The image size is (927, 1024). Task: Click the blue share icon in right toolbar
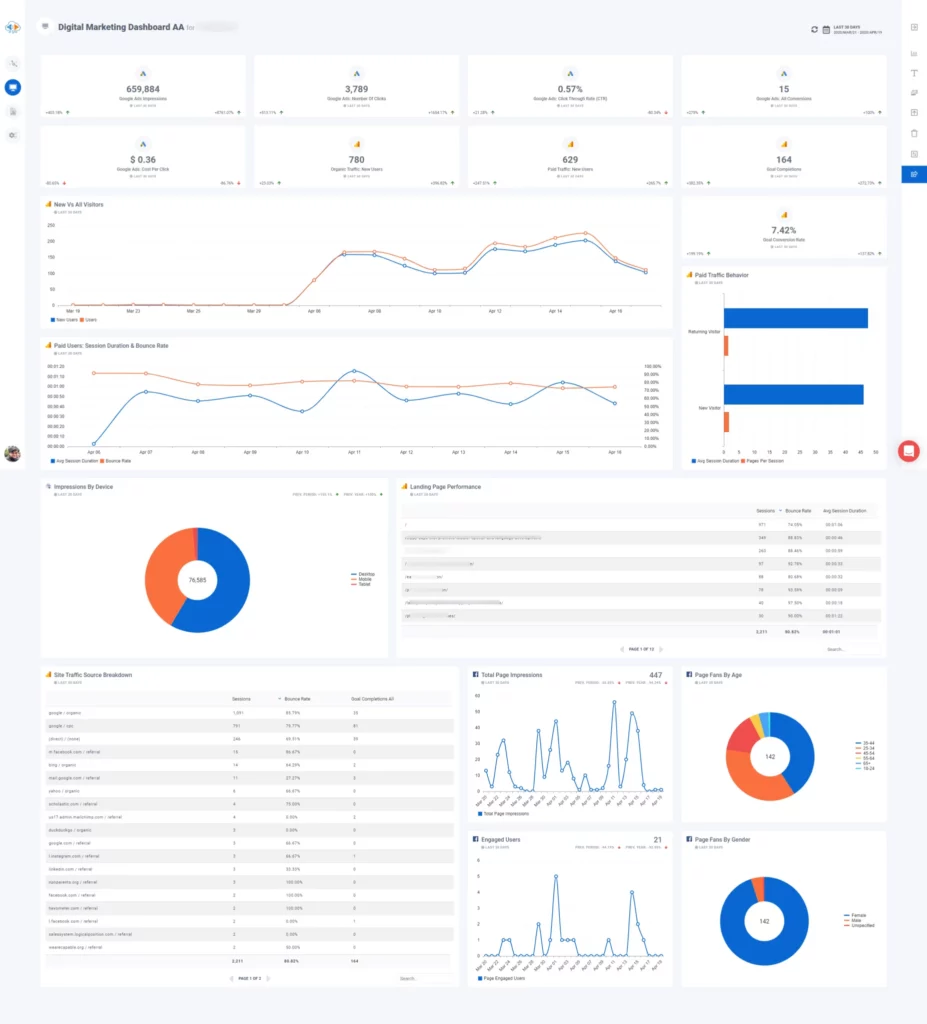click(914, 174)
